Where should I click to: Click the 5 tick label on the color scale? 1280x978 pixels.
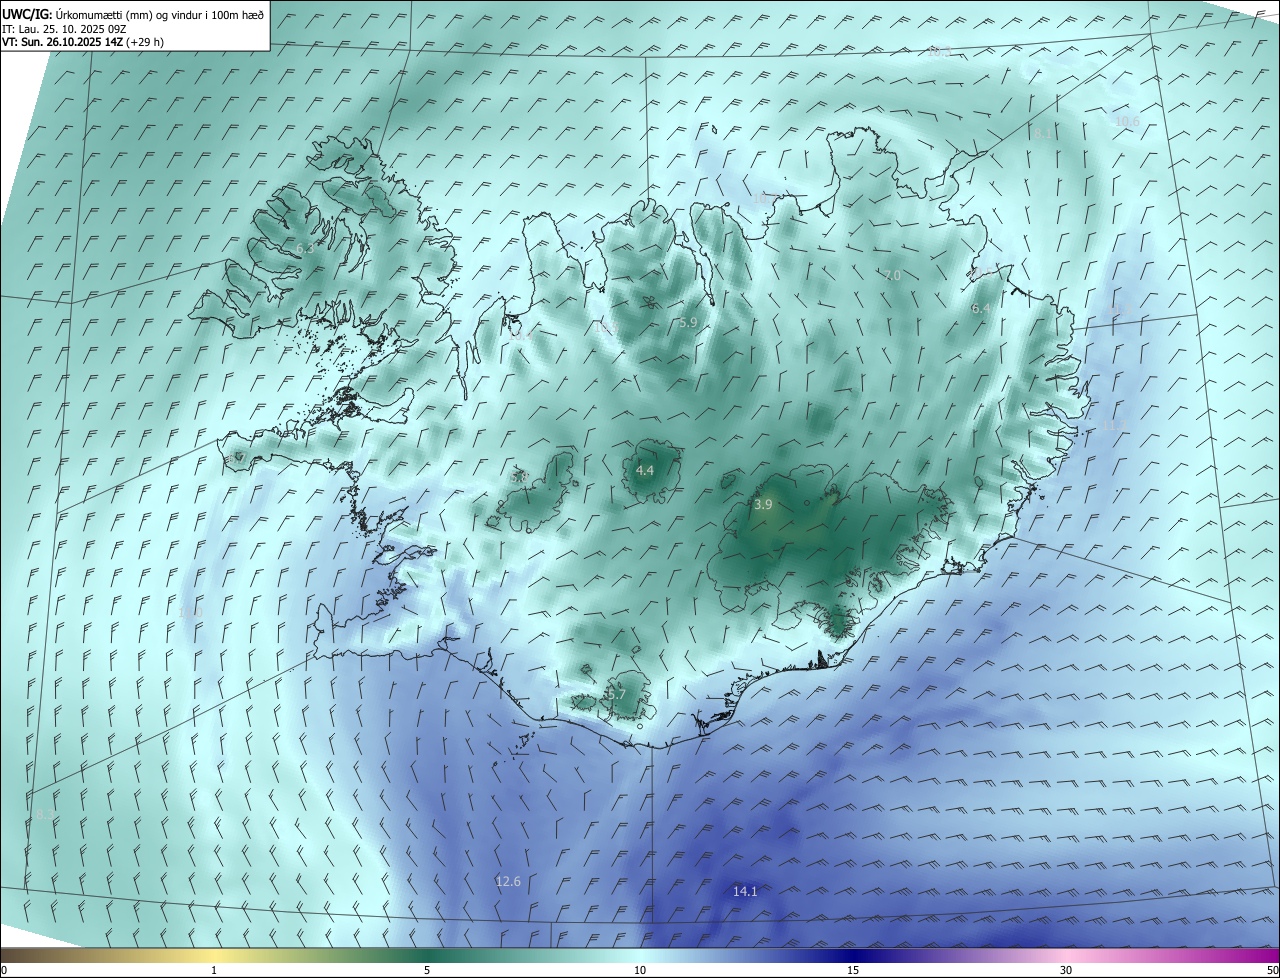coord(427,970)
